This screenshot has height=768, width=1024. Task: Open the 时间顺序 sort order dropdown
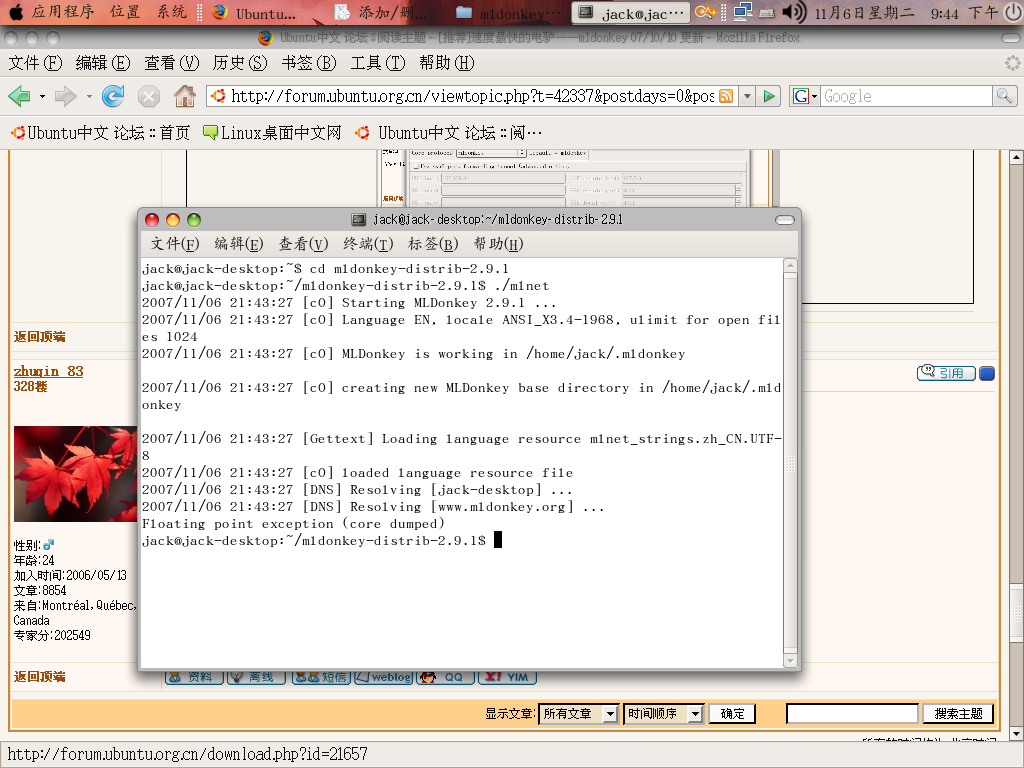click(664, 714)
